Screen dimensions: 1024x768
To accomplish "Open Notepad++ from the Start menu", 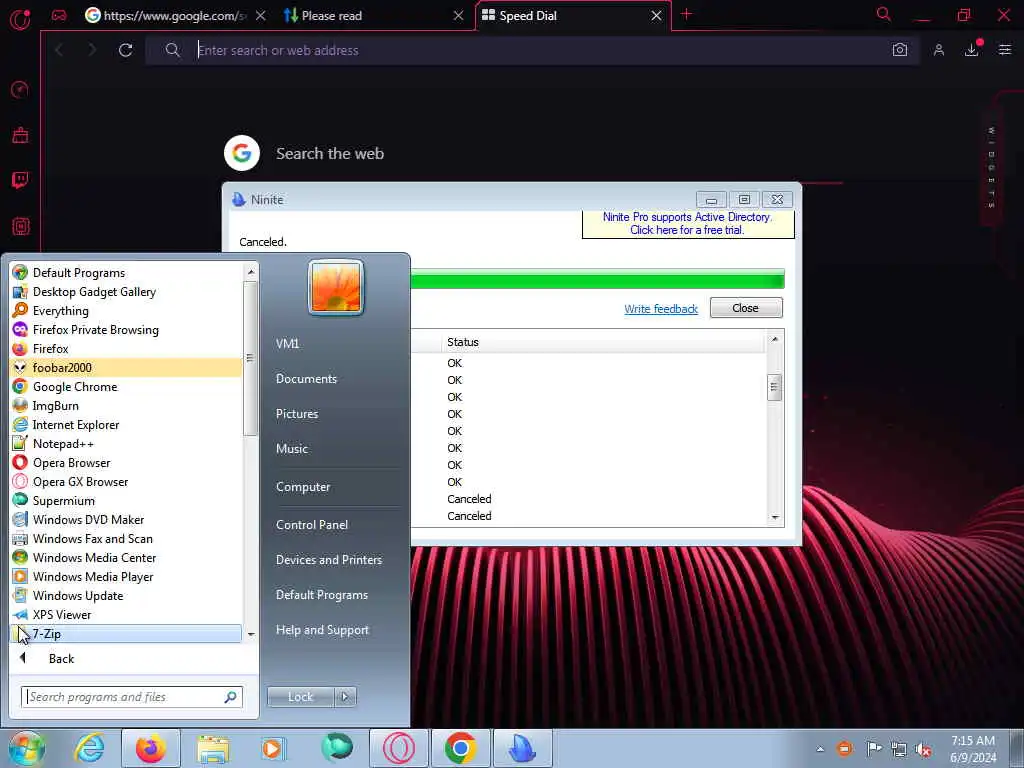I will click(x=127, y=443).
